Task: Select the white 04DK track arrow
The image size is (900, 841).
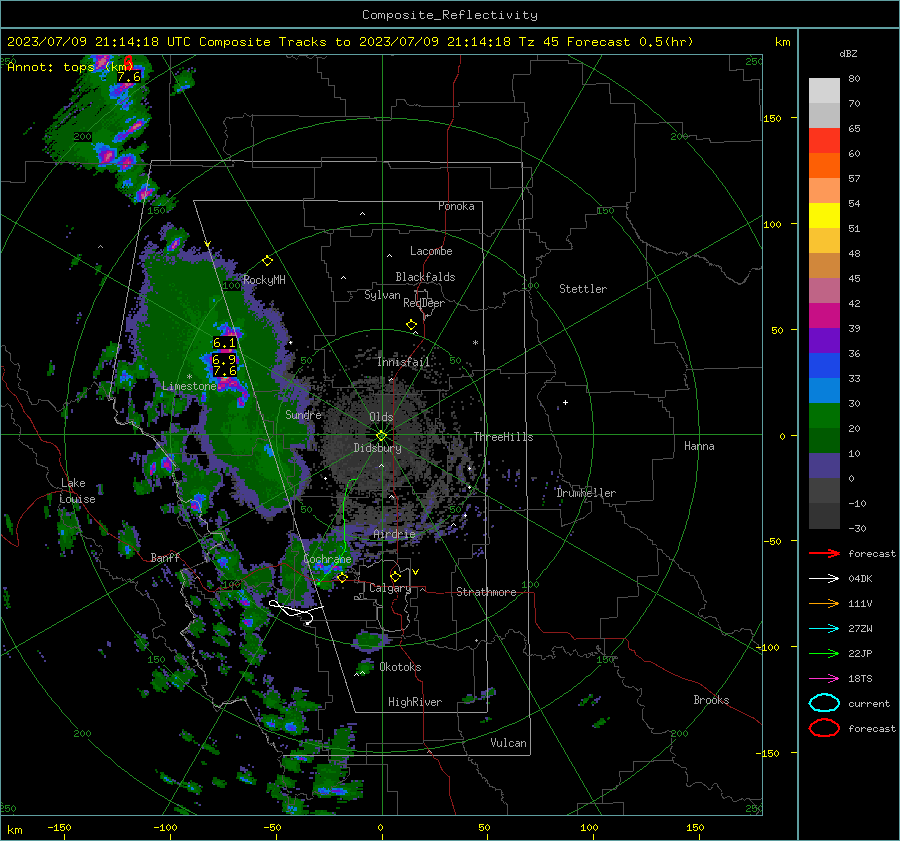Action: [824, 578]
